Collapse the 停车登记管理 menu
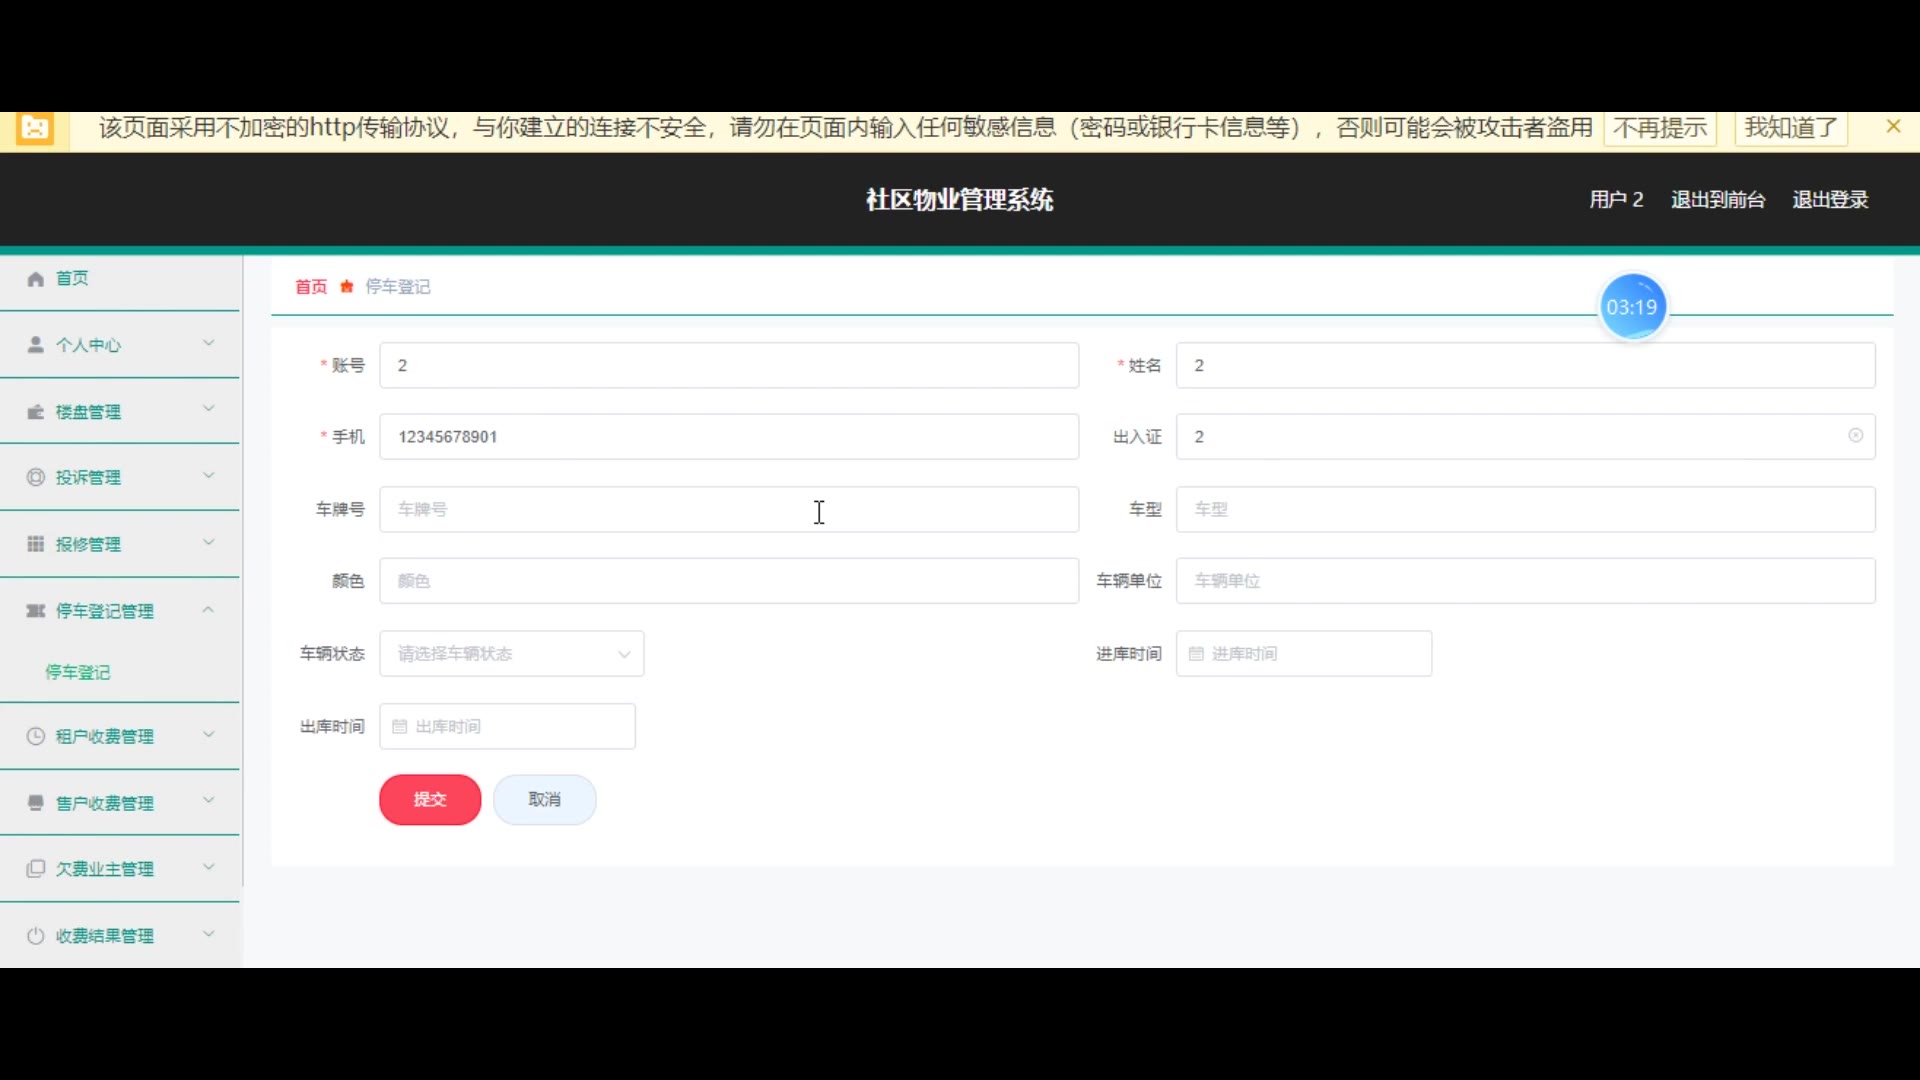The image size is (1920, 1080). pos(208,610)
